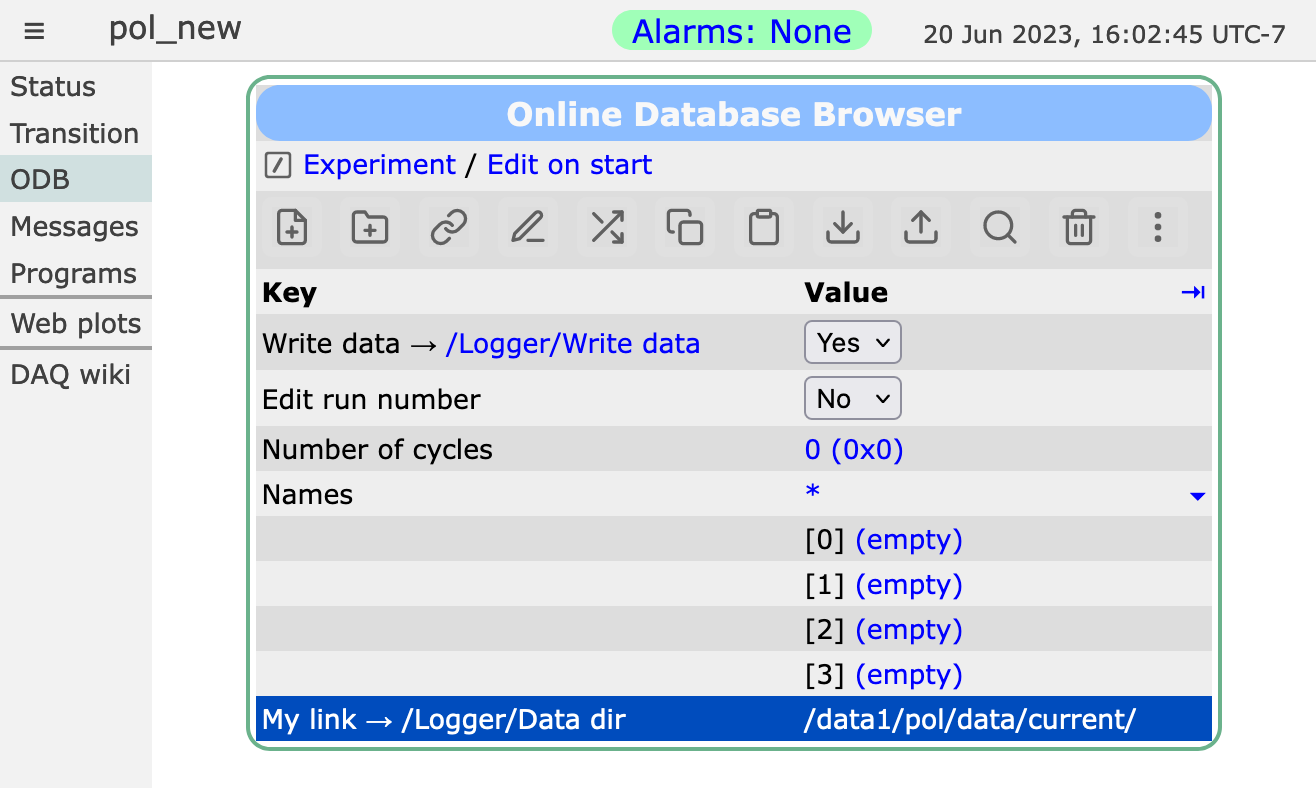
Task: Select ODB in the sidebar
Action: (x=76, y=180)
